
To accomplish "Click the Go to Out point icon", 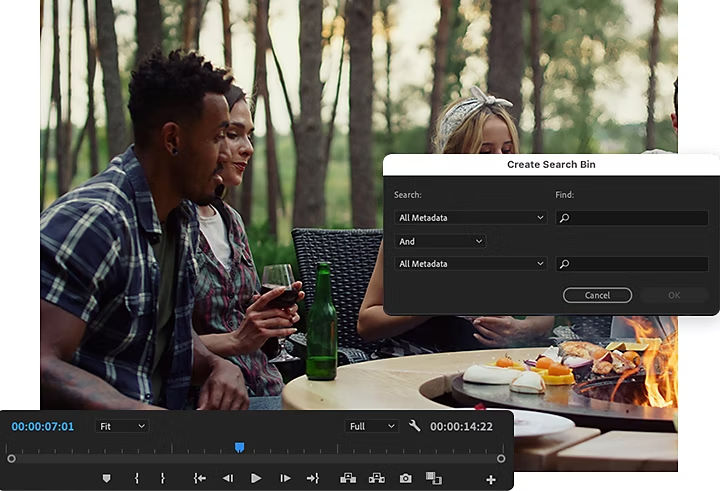I will 312,479.
